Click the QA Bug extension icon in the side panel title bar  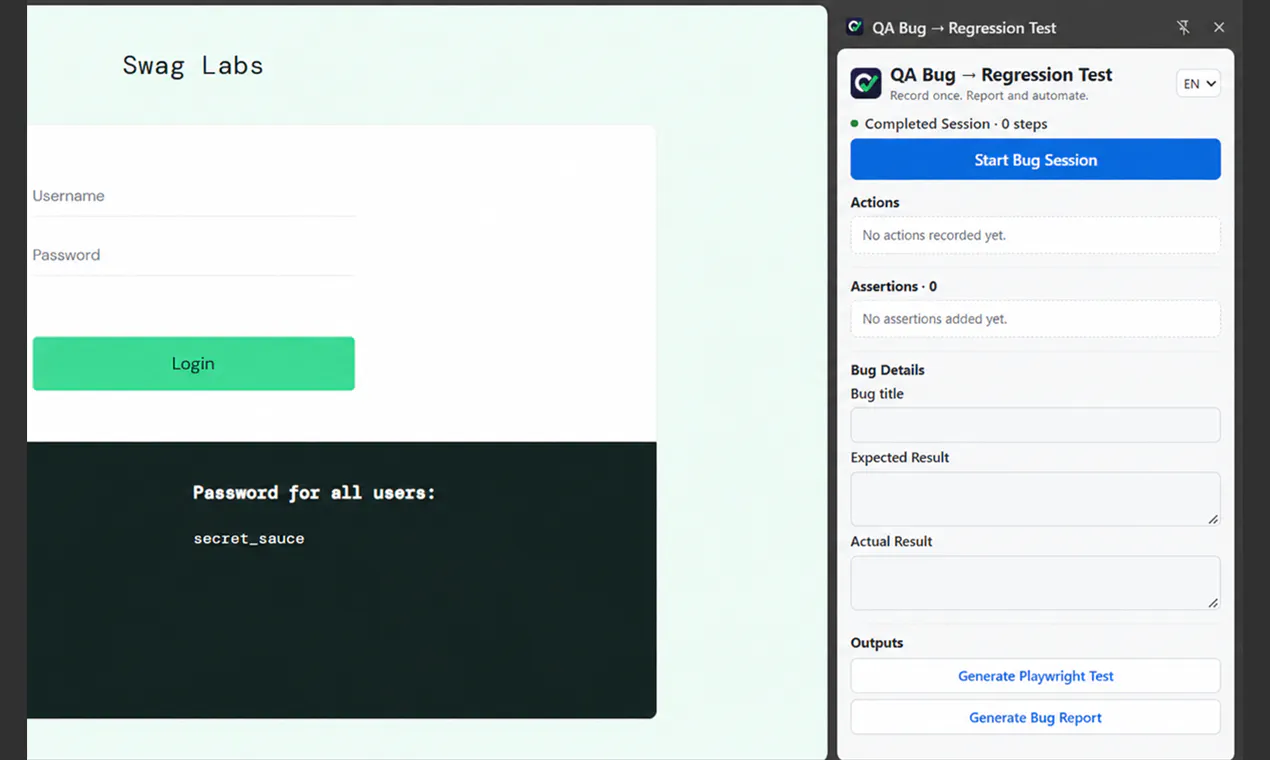[x=854, y=27]
